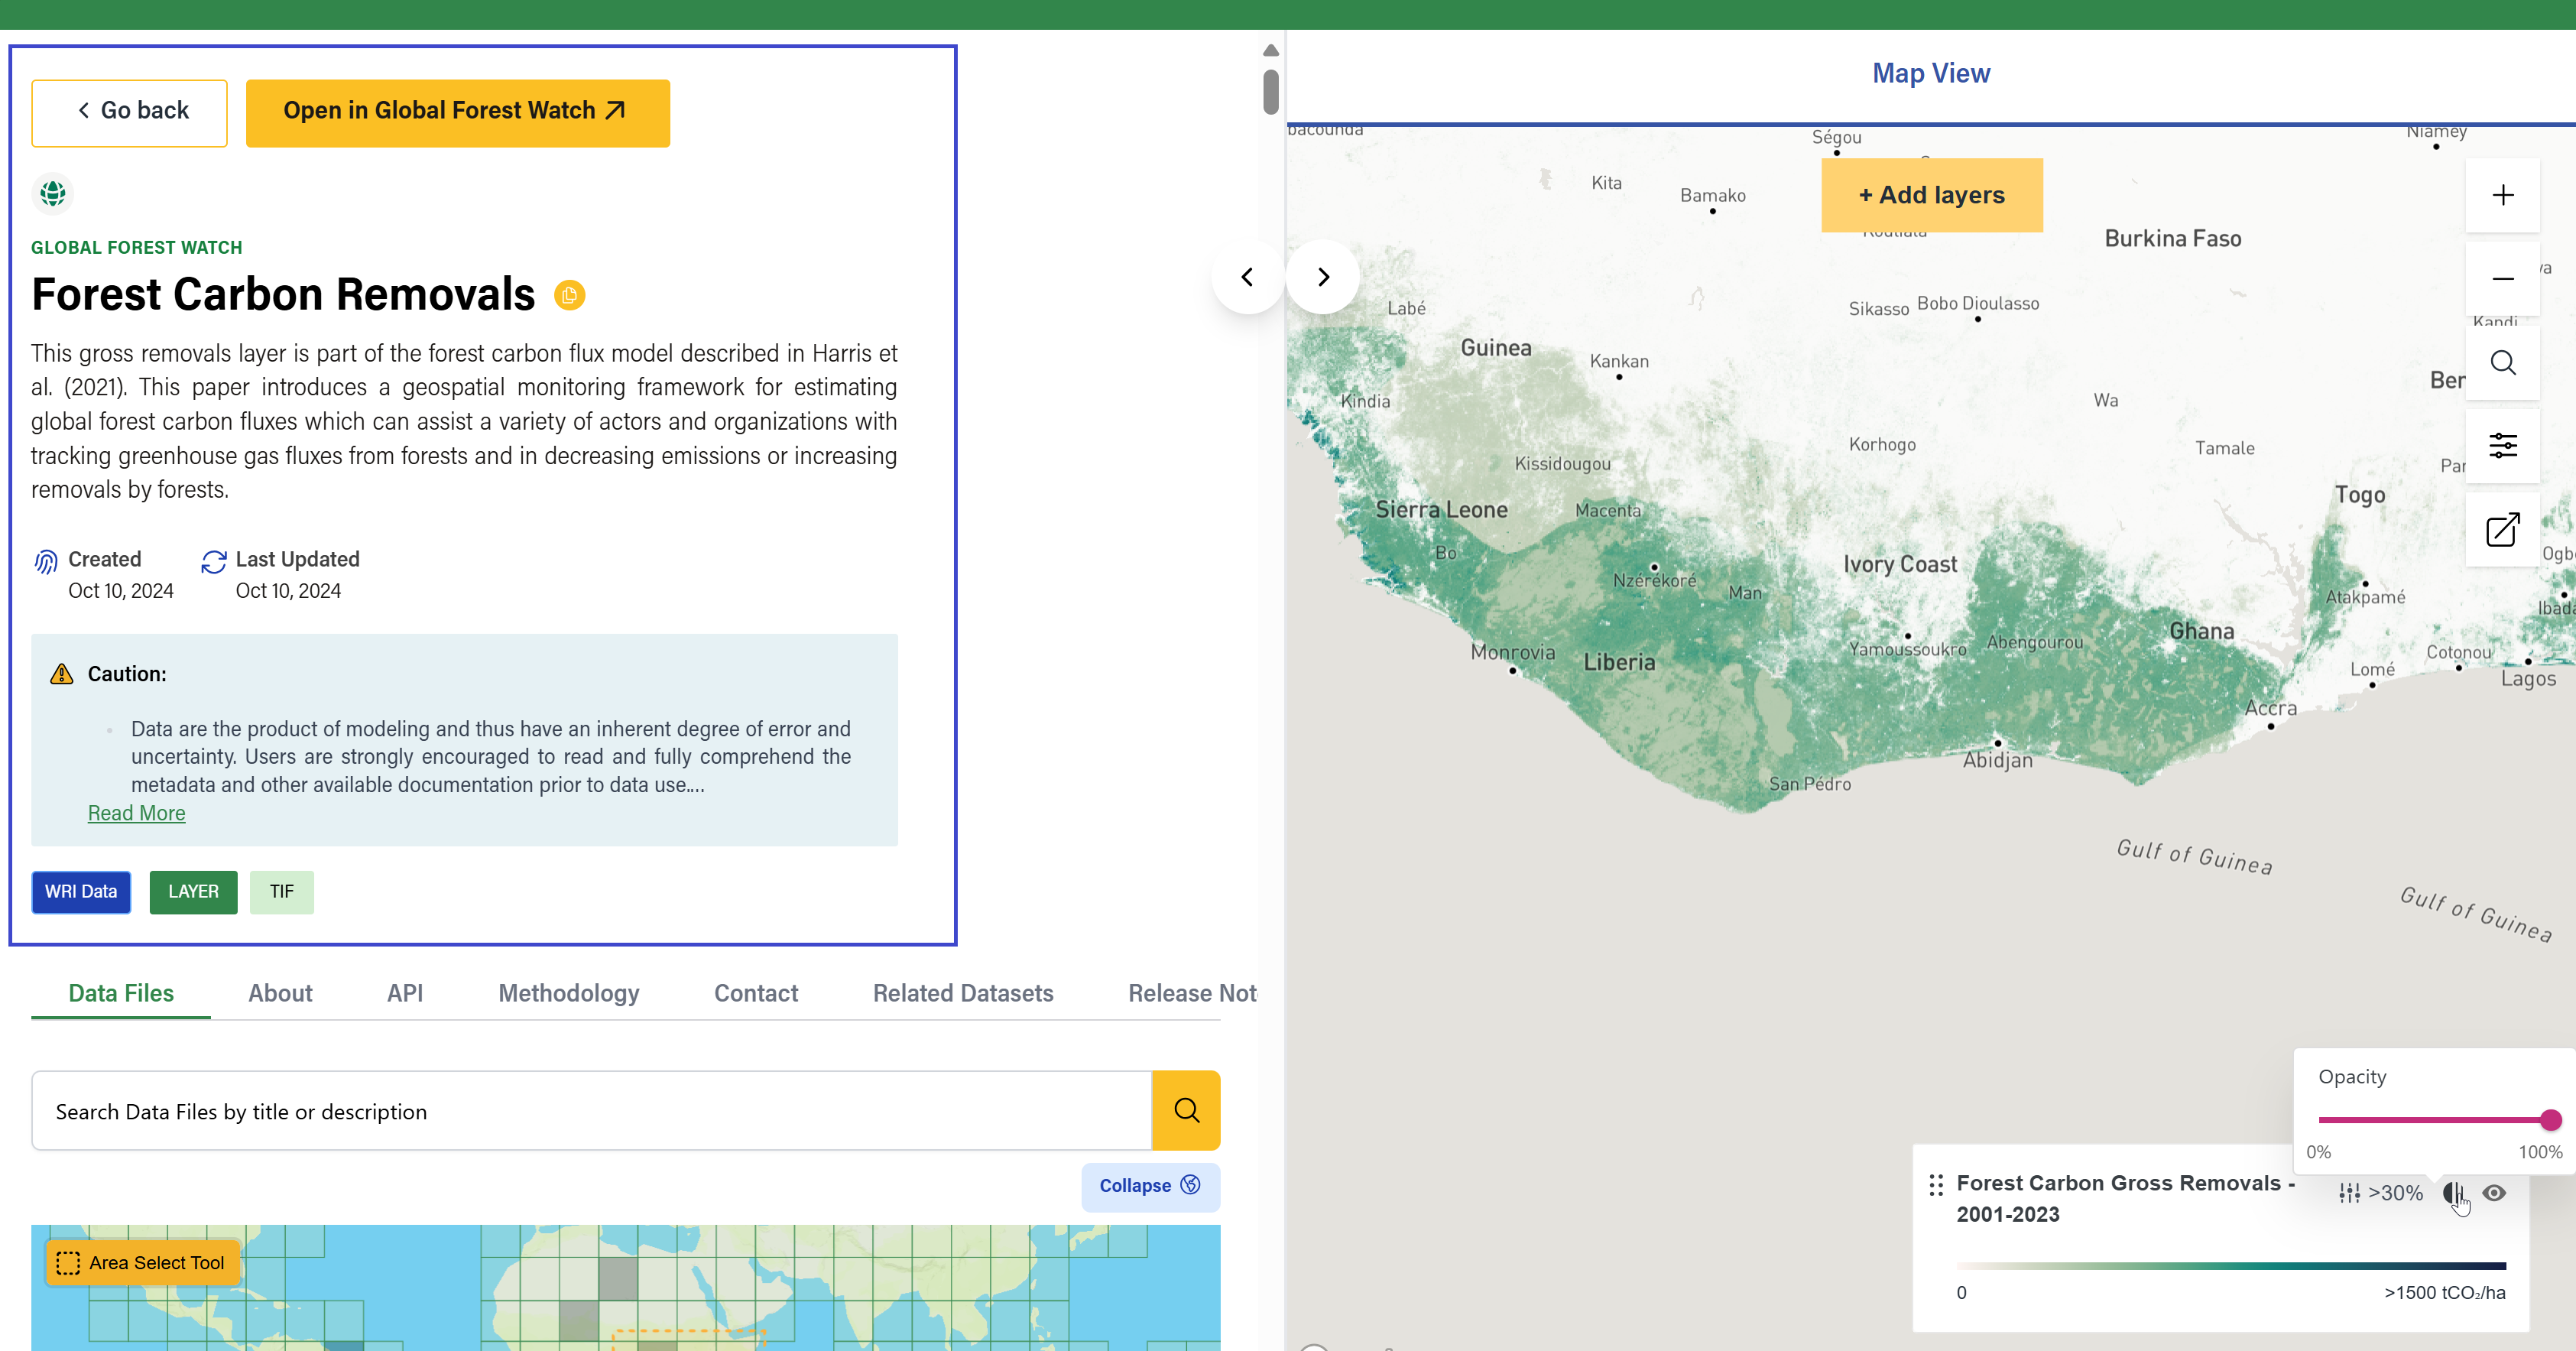Click the map export/share icon

(2502, 529)
